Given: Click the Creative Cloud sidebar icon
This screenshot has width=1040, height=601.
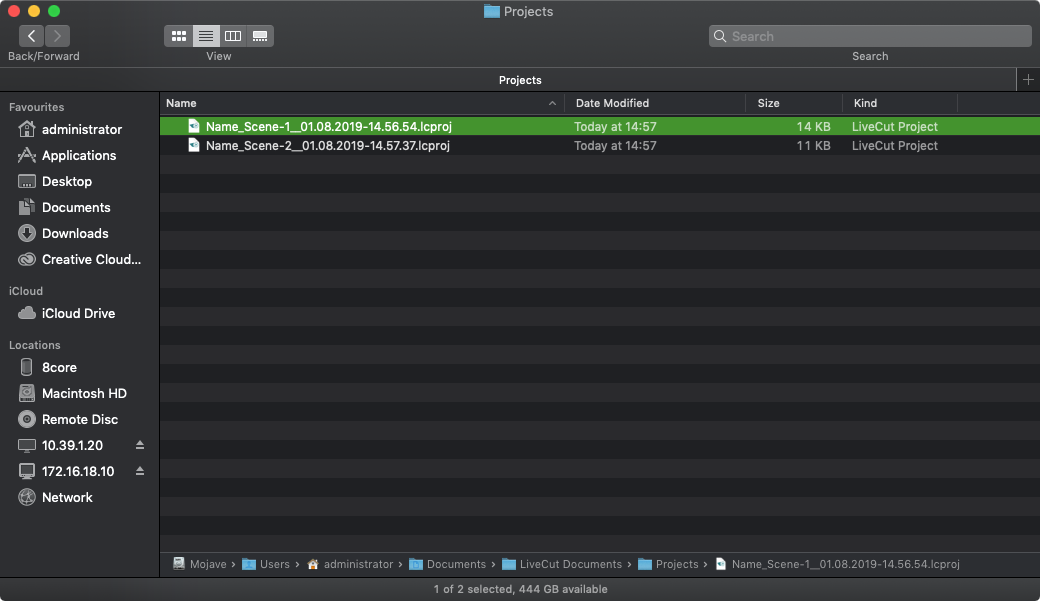Looking at the screenshot, I should [27, 259].
